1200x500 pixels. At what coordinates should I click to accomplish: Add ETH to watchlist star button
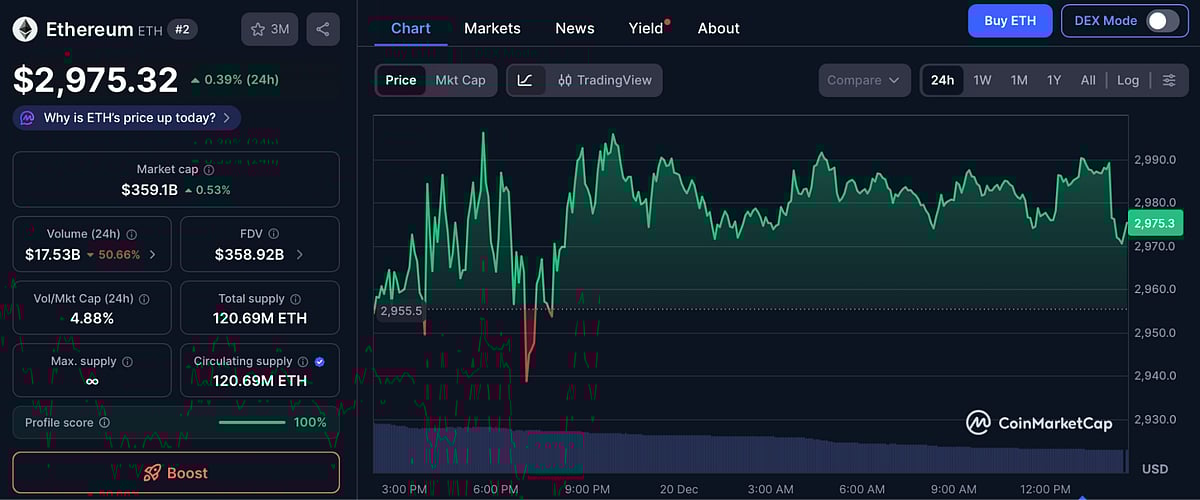click(269, 30)
